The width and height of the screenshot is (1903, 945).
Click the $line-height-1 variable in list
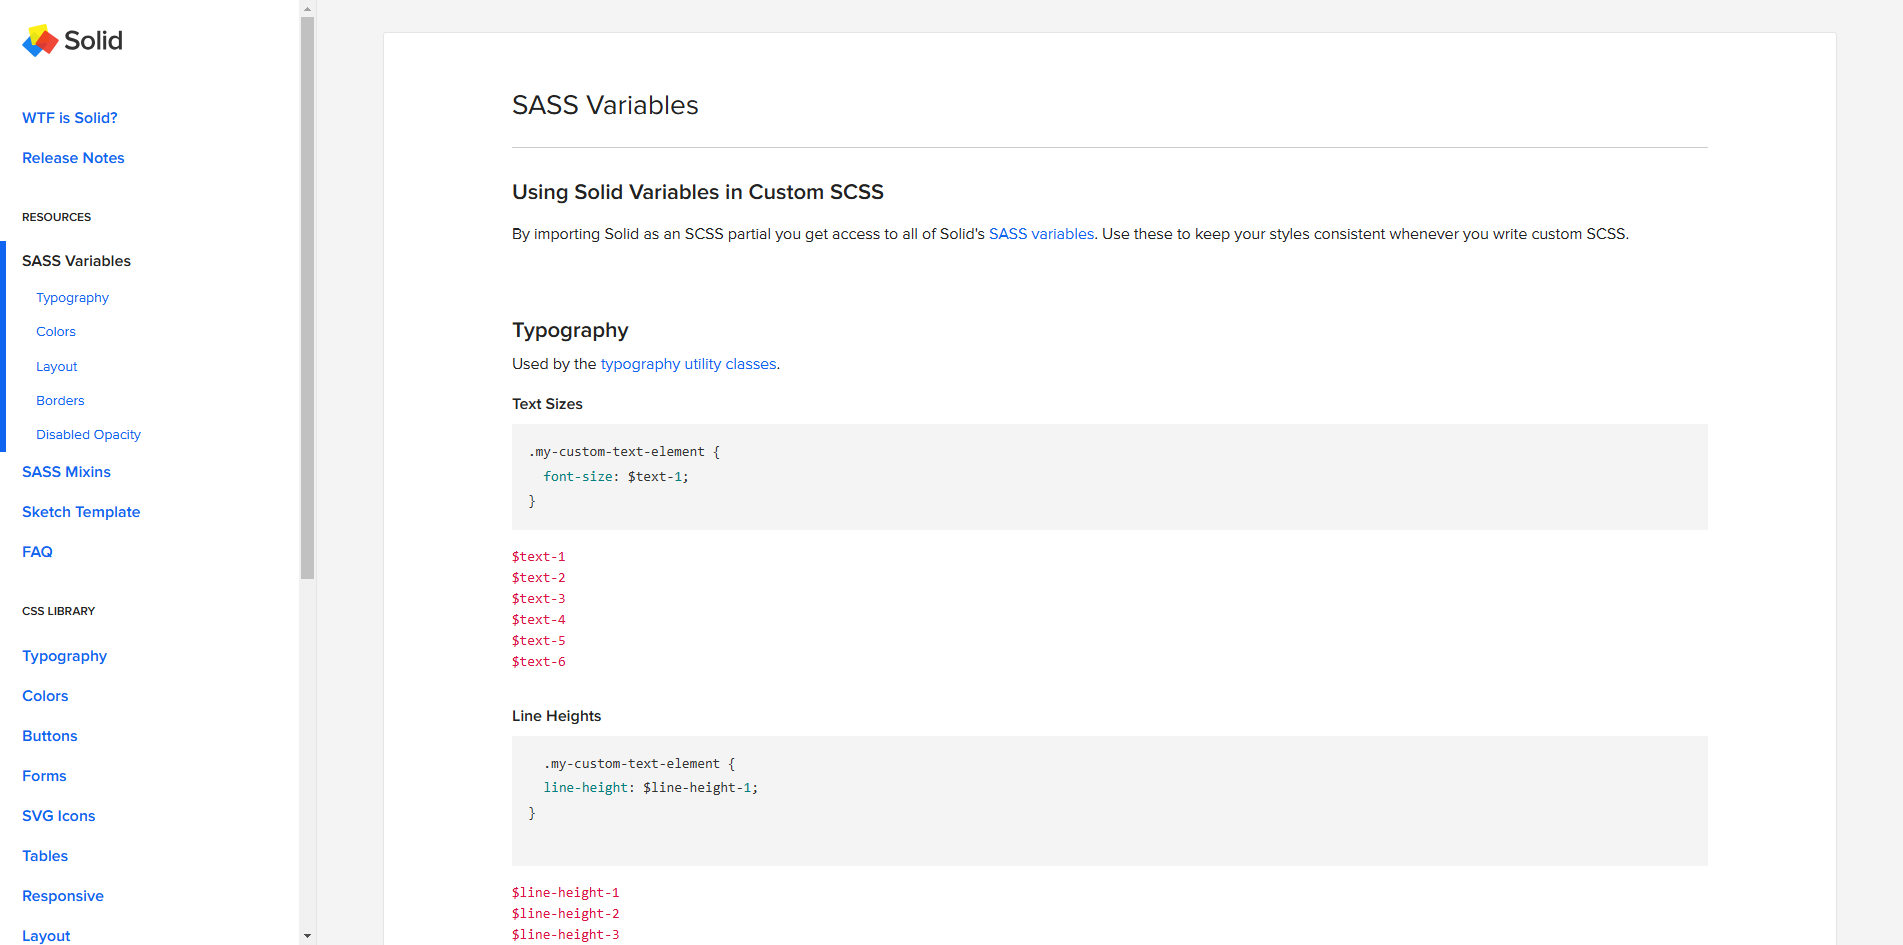[566, 893]
